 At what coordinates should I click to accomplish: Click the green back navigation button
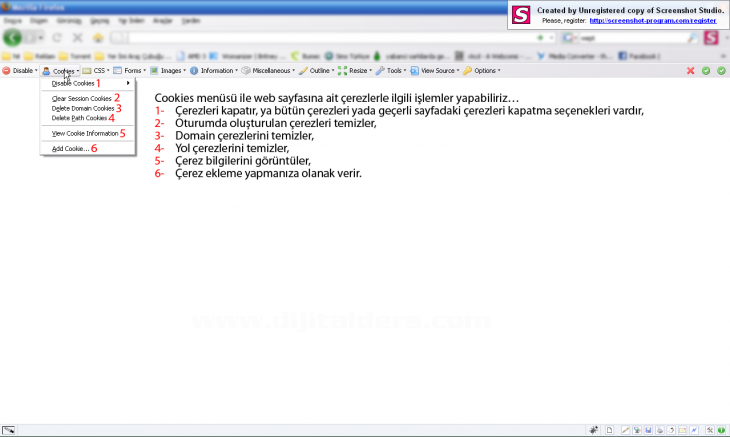pyautogui.click(x=13, y=37)
